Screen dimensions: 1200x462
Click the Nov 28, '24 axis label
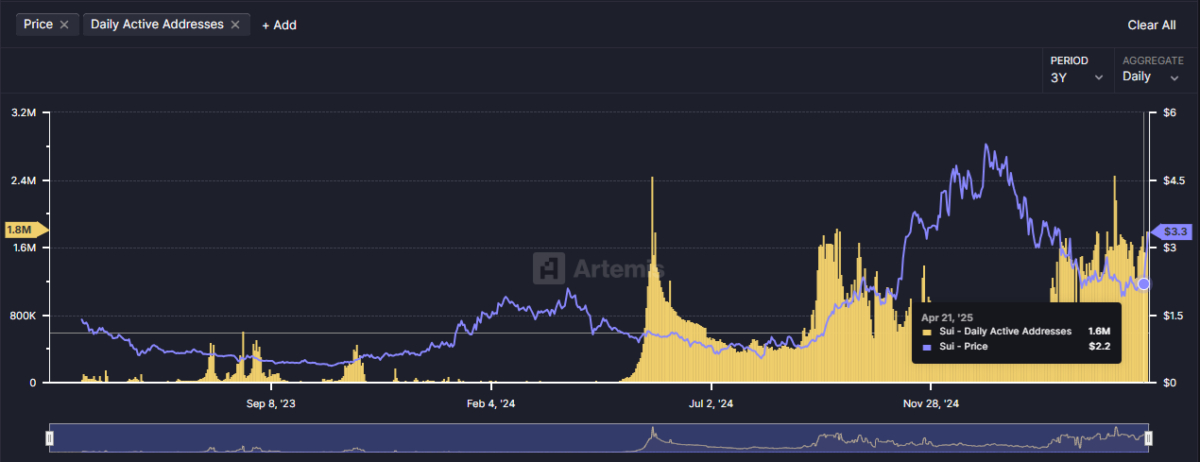[x=931, y=404]
